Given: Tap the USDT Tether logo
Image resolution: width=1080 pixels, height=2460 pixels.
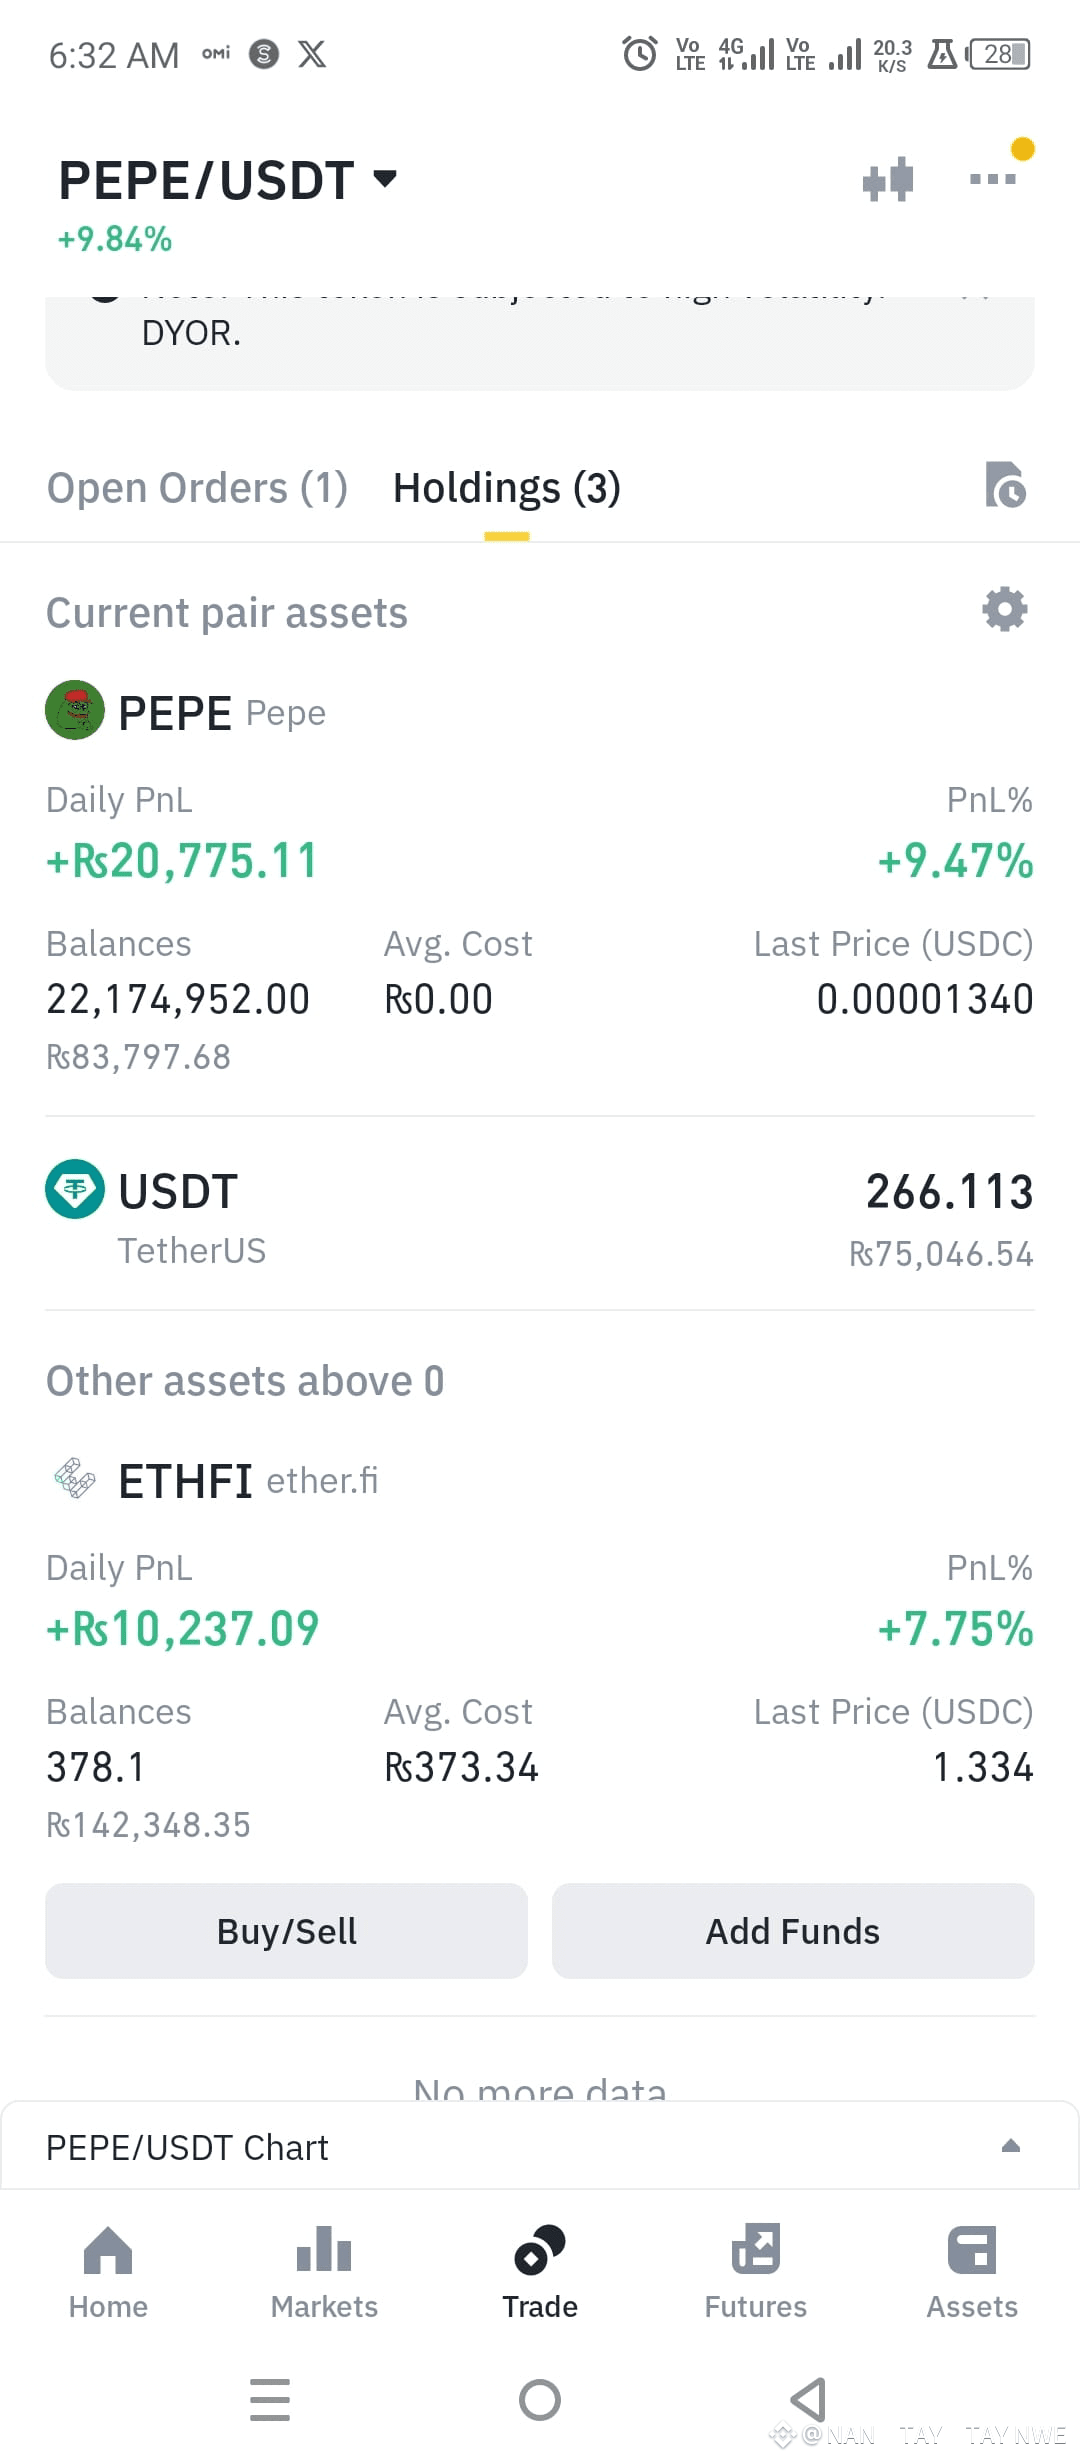Looking at the screenshot, I should [75, 1189].
